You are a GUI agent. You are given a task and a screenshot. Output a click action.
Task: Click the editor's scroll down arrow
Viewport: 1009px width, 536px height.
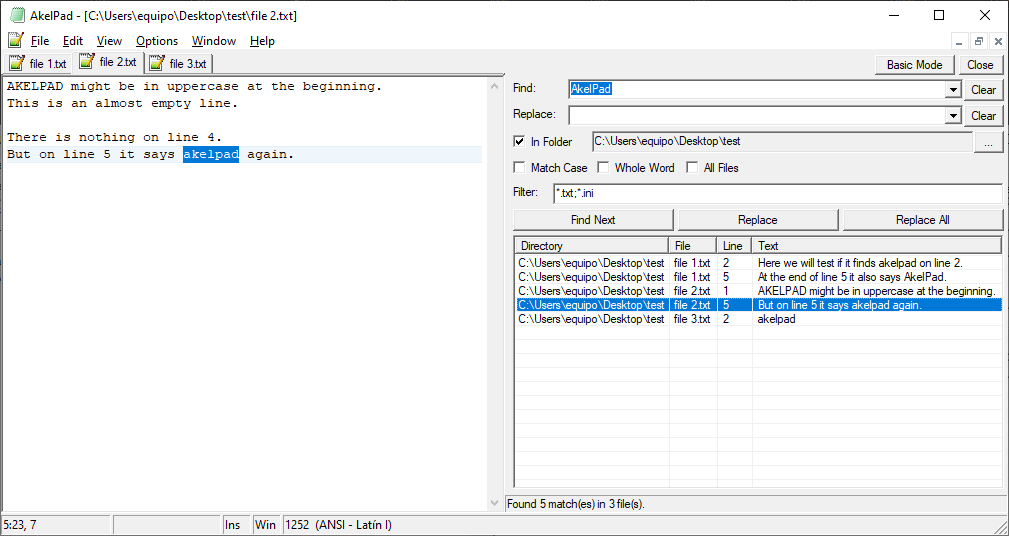tap(494, 503)
